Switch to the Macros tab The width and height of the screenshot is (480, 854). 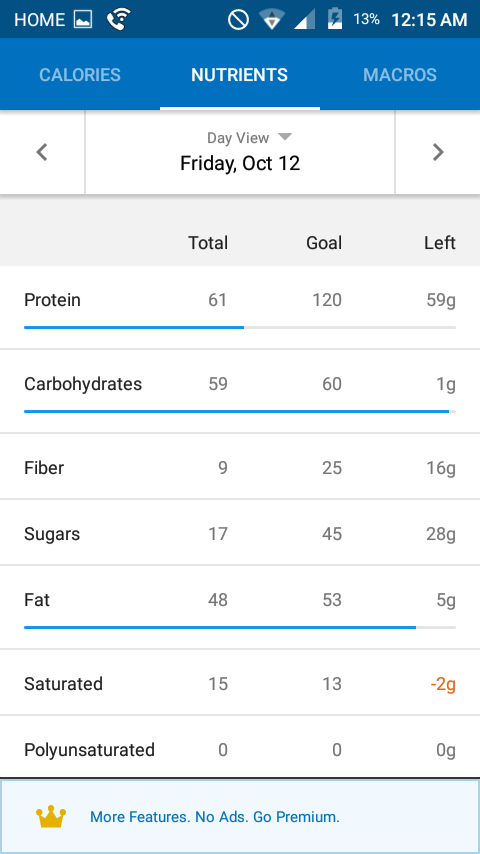[x=400, y=75]
